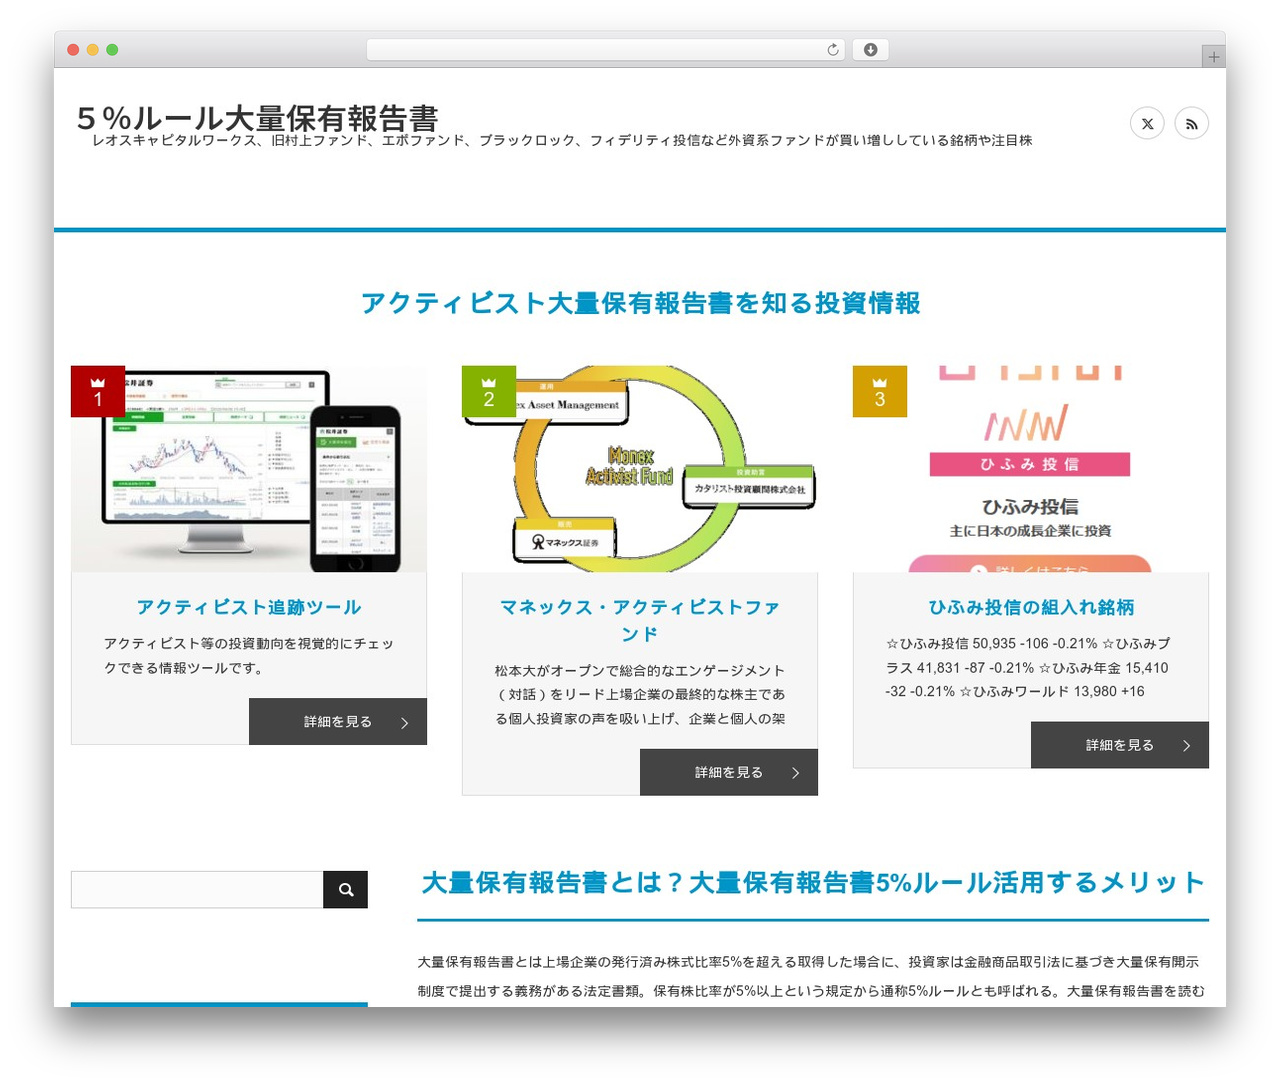1280x1084 pixels.
Task: Click the description starting 松本大がオープンで総合的な
Action: (640, 695)
